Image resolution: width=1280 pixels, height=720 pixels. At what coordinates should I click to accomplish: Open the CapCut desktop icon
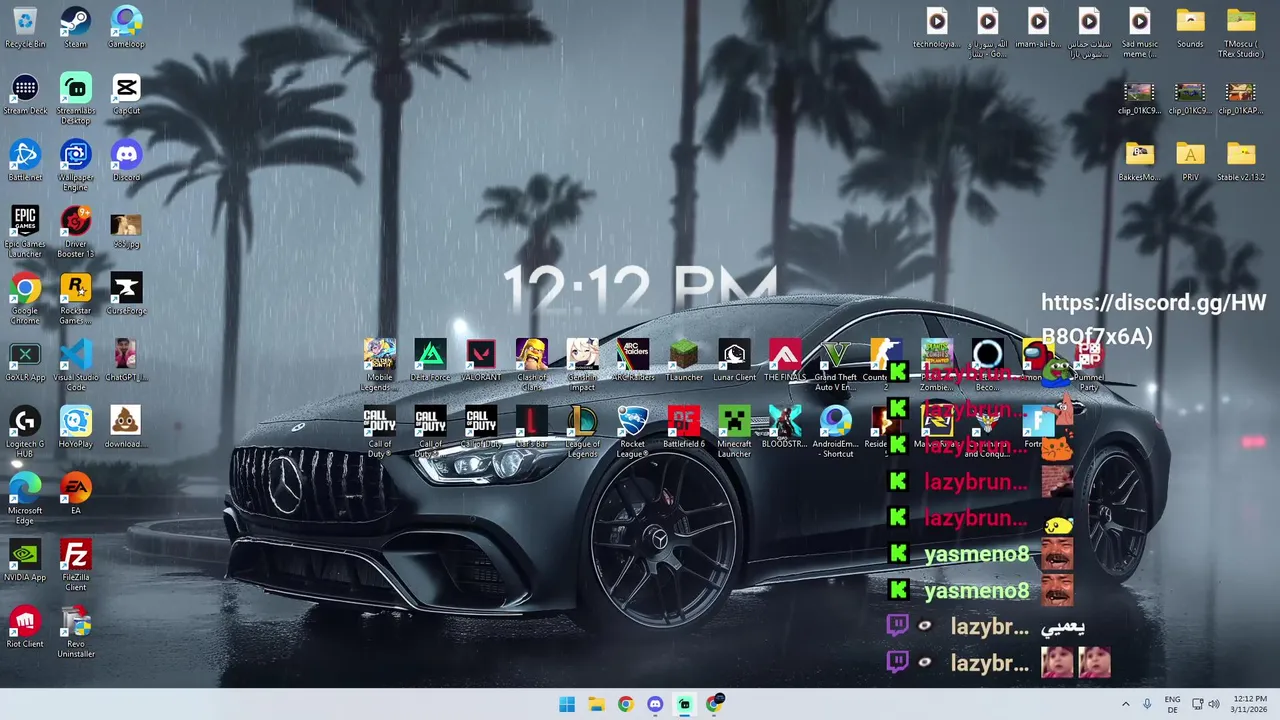[x=126, y=94]
